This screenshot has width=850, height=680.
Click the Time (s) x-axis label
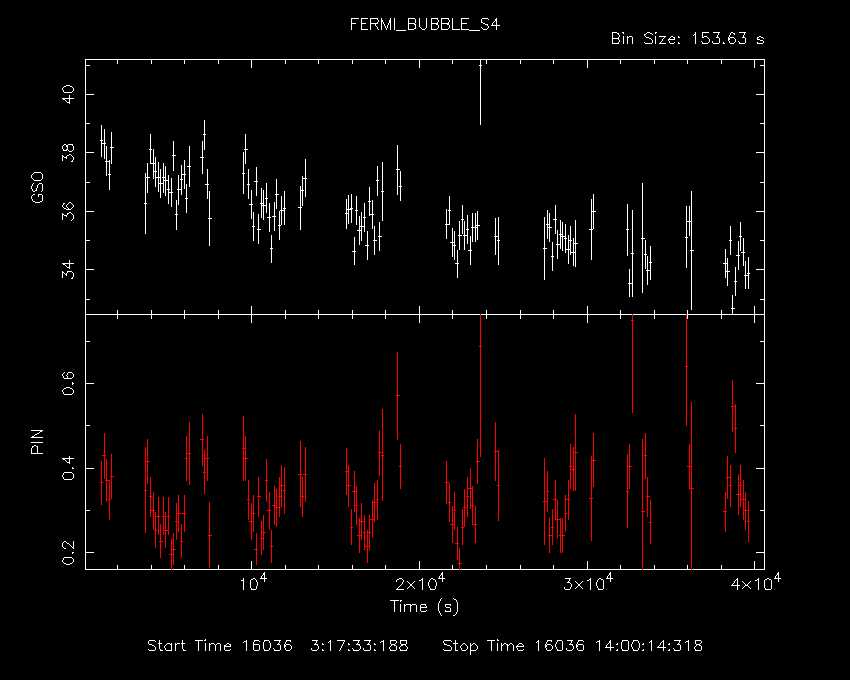click(x=424, y=606)
